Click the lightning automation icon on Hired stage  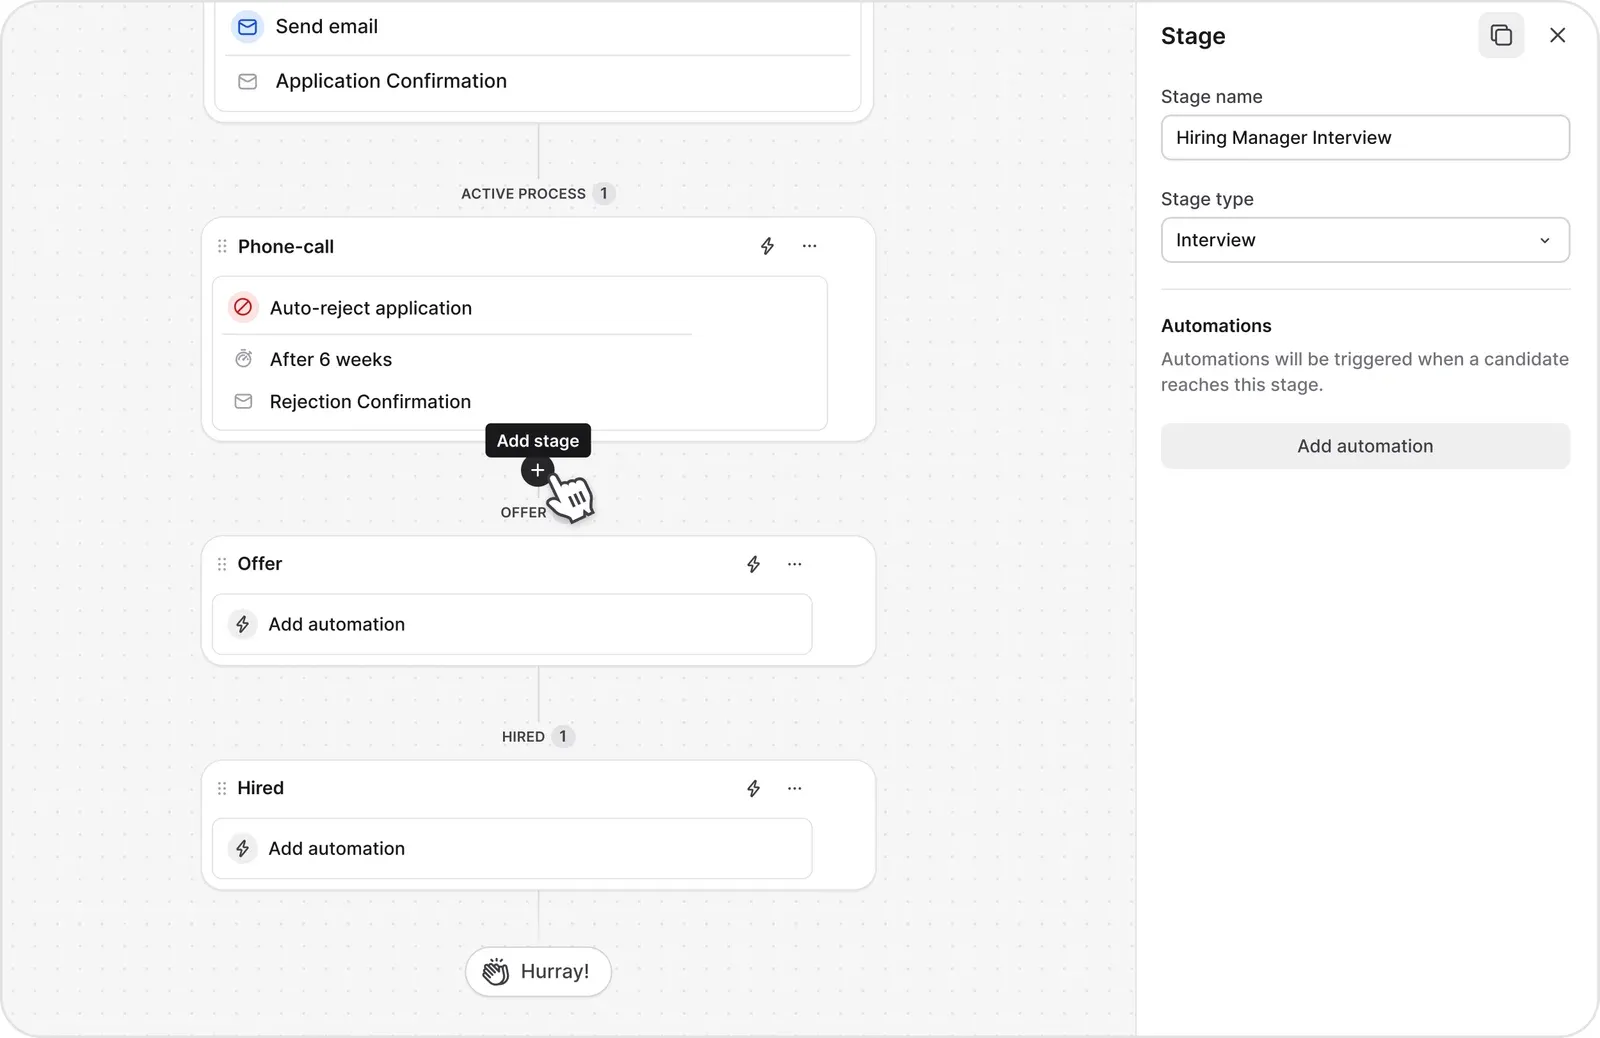753,788
